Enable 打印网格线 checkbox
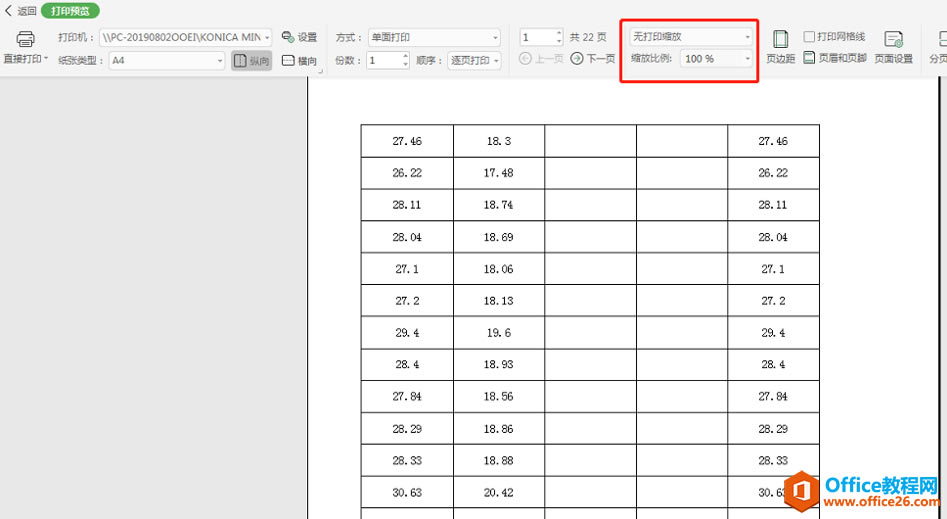The width and height of the screenshot is (947, 519). tap(809, 37)
